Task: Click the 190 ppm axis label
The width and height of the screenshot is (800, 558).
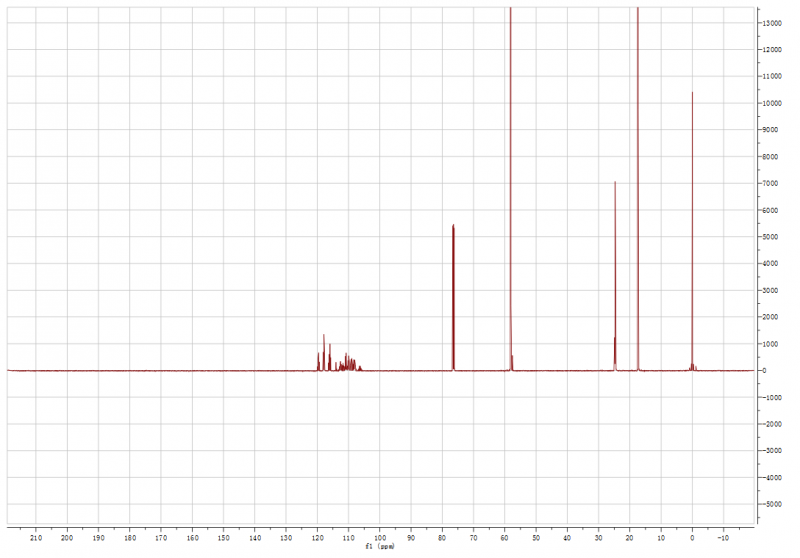Action: tap(98, 538)
